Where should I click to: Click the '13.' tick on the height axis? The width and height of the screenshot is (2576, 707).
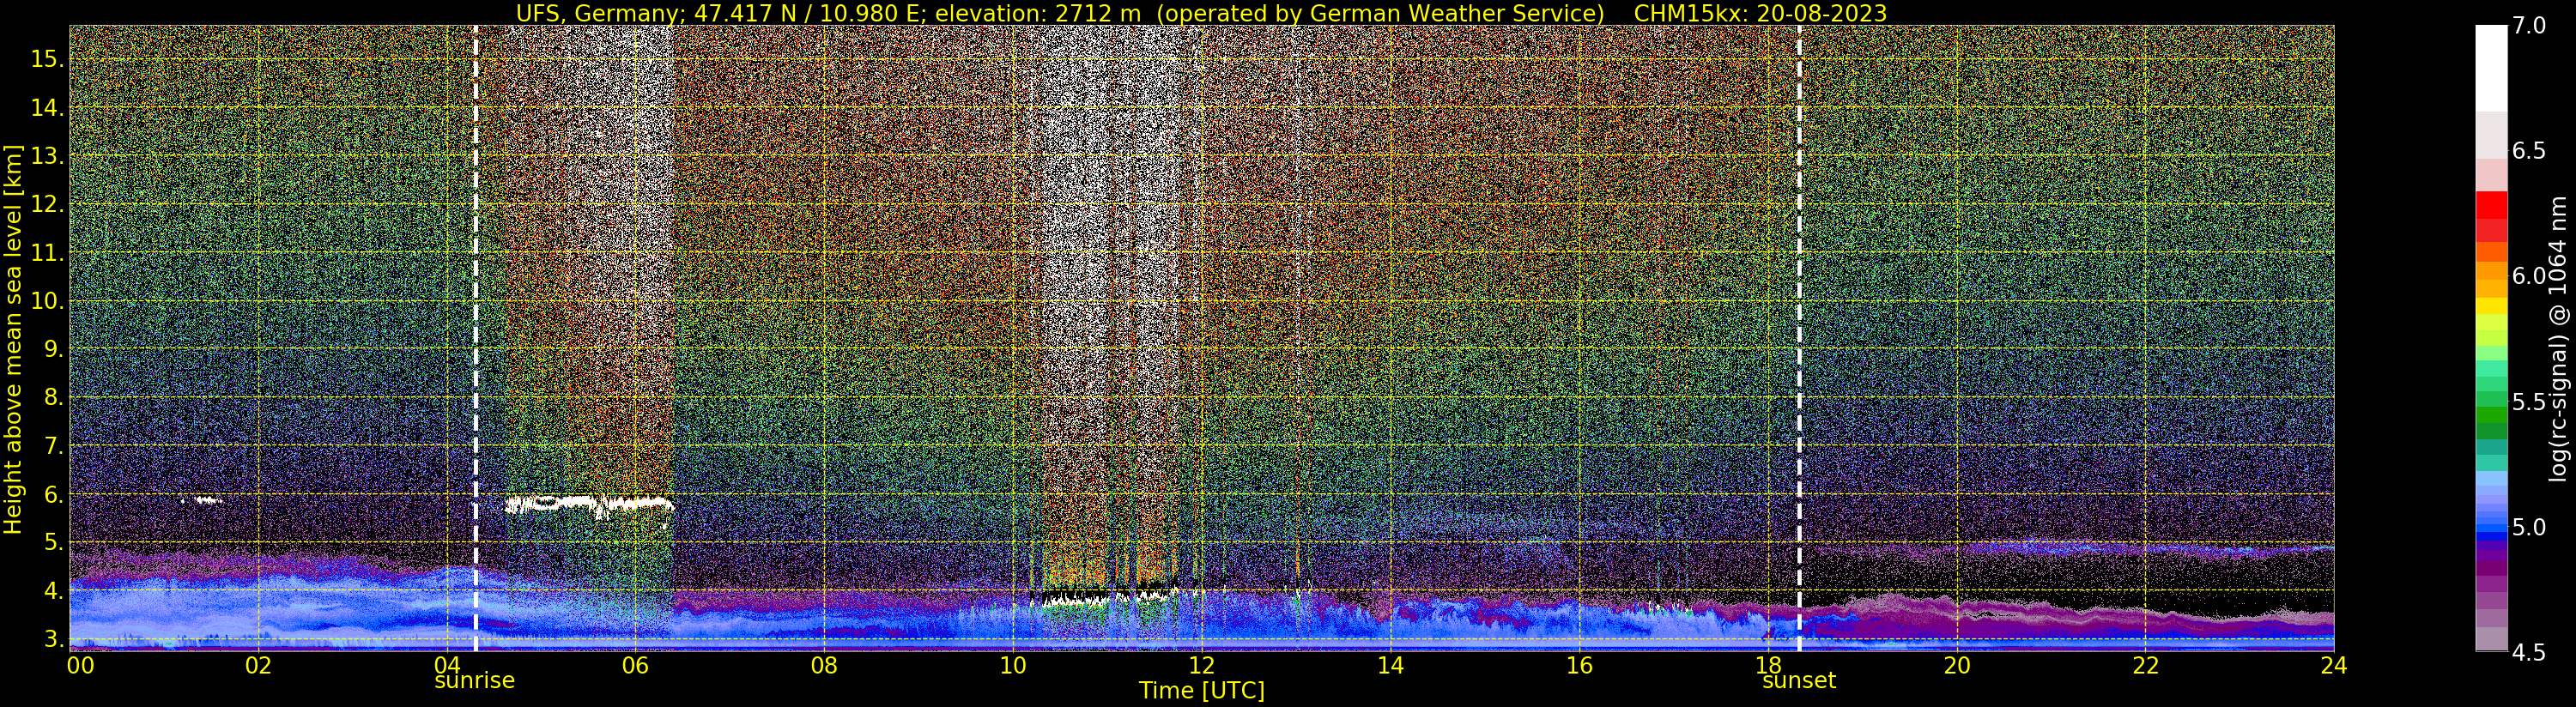click(46, 156)
